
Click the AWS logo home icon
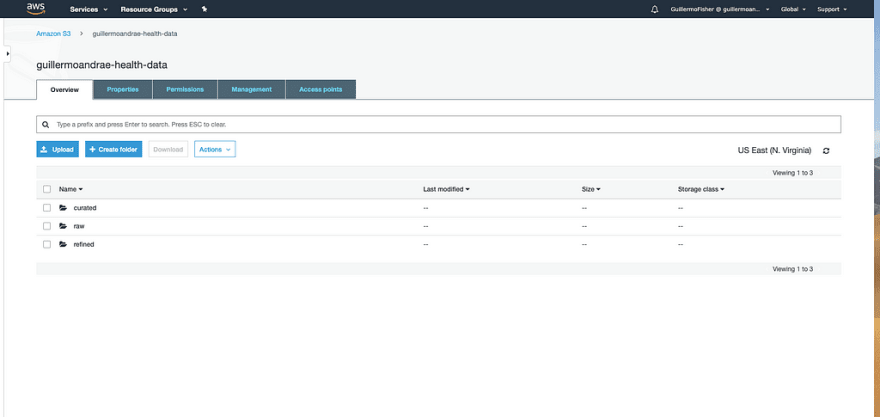(36, 8)
